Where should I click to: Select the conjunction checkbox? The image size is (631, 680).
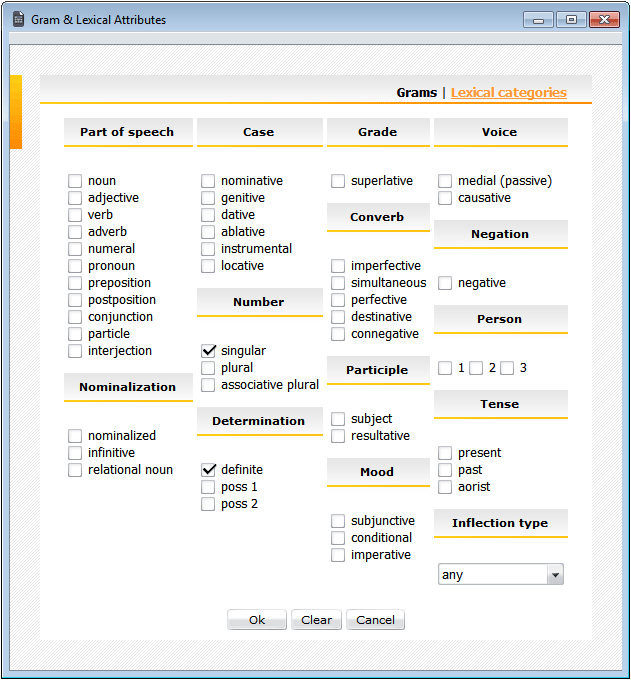click(x=75, y=317)
